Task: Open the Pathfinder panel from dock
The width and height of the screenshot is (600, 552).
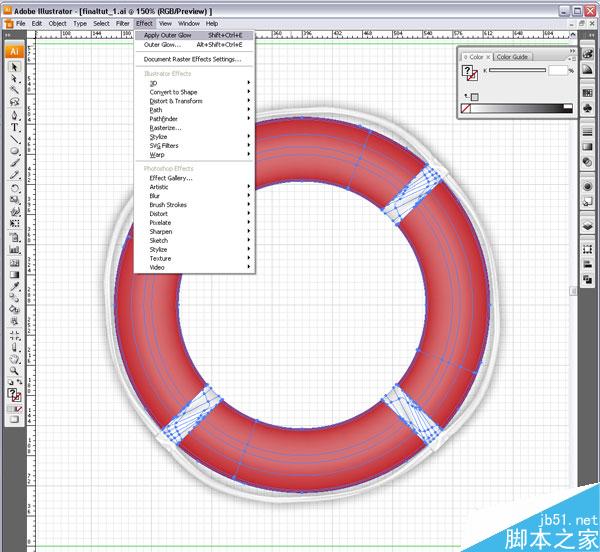Action: 587,280
